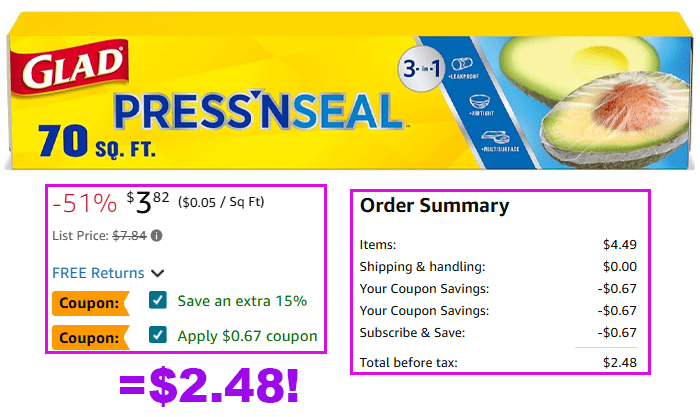Click the Save an extra 15% text
The image size is (700, 417).
click(x=242, y=301)
